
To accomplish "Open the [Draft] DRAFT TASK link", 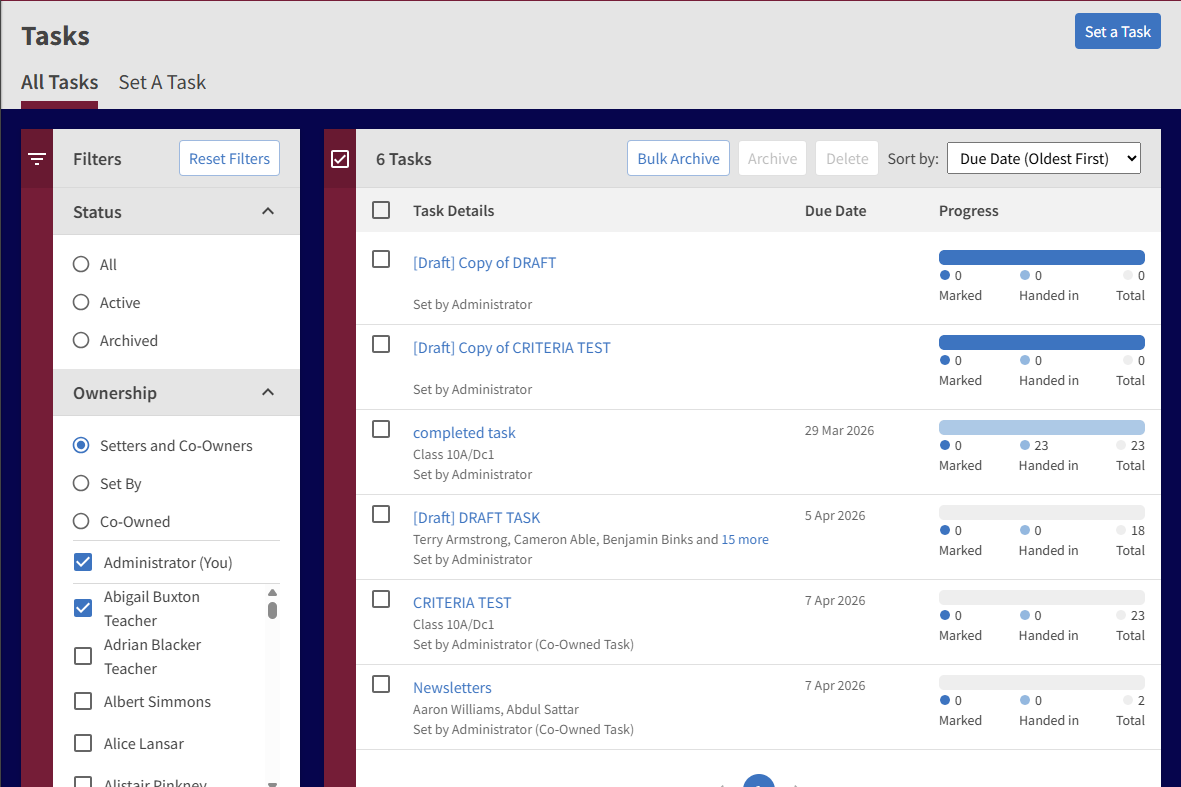I will (476, 518).
